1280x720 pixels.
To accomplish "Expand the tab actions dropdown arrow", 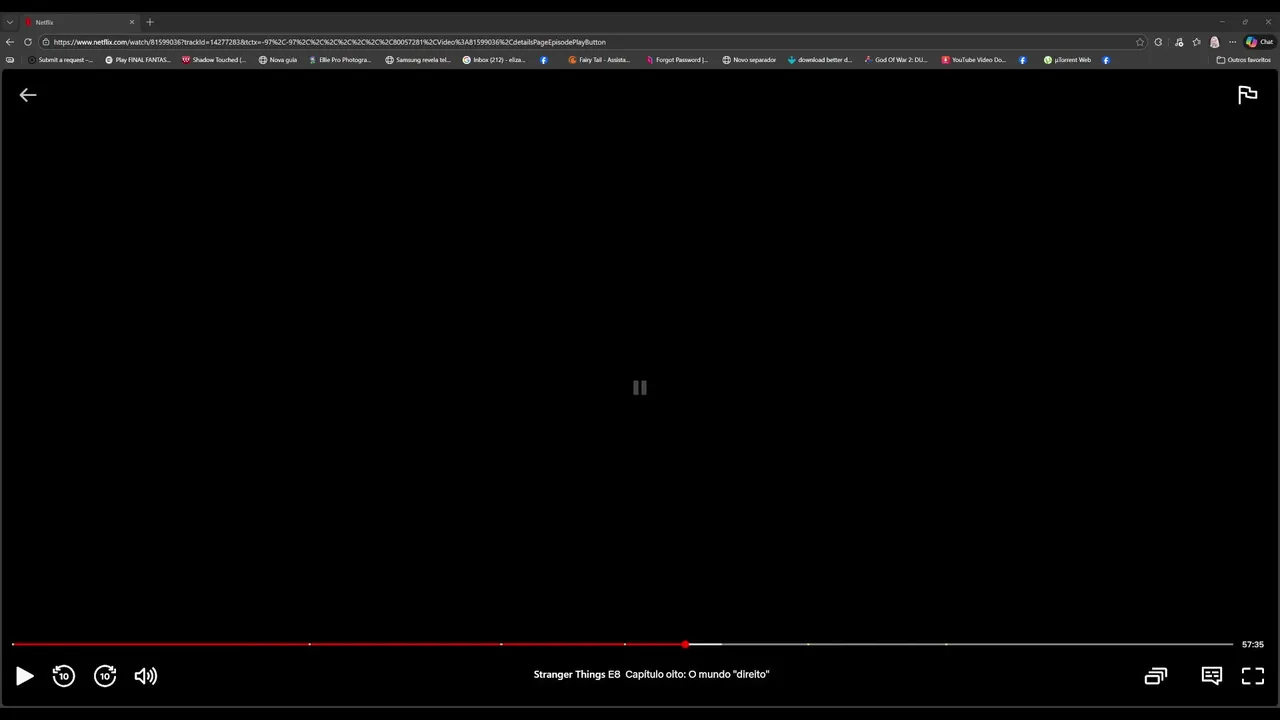I will [x=10, y=22].
